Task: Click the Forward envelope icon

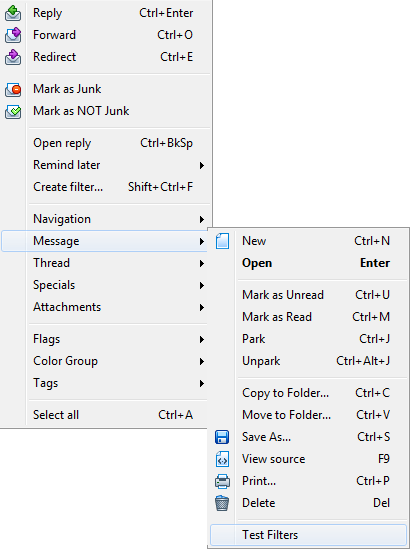Action: click(x=13, y=35)
